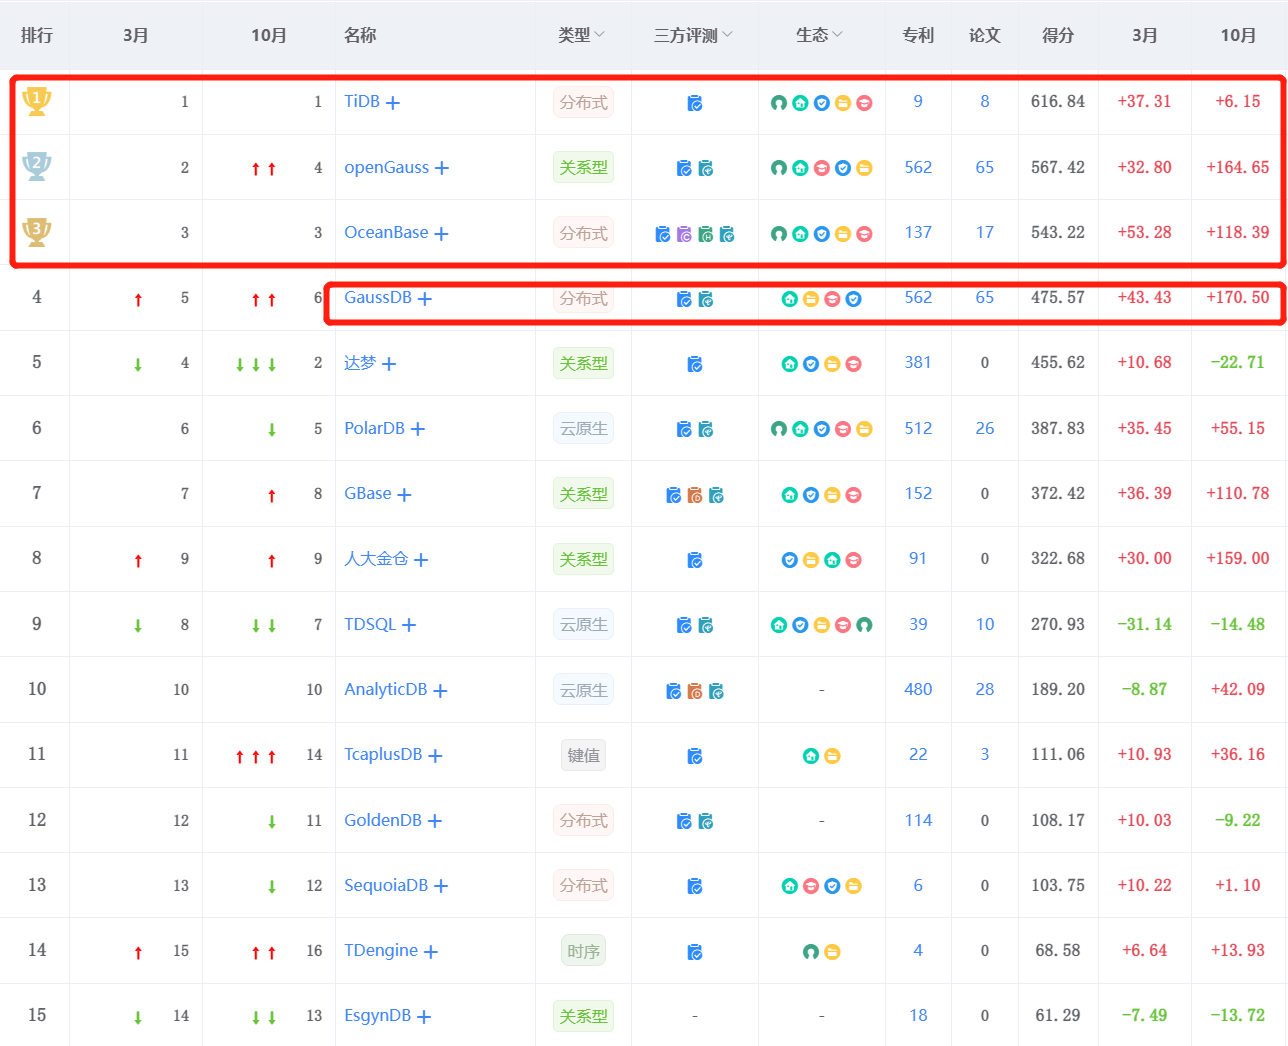Image resolution: width=1288 pixels, height=1046 pixels.
Task: Open the 人大金仓 database link
Action: 376,559
